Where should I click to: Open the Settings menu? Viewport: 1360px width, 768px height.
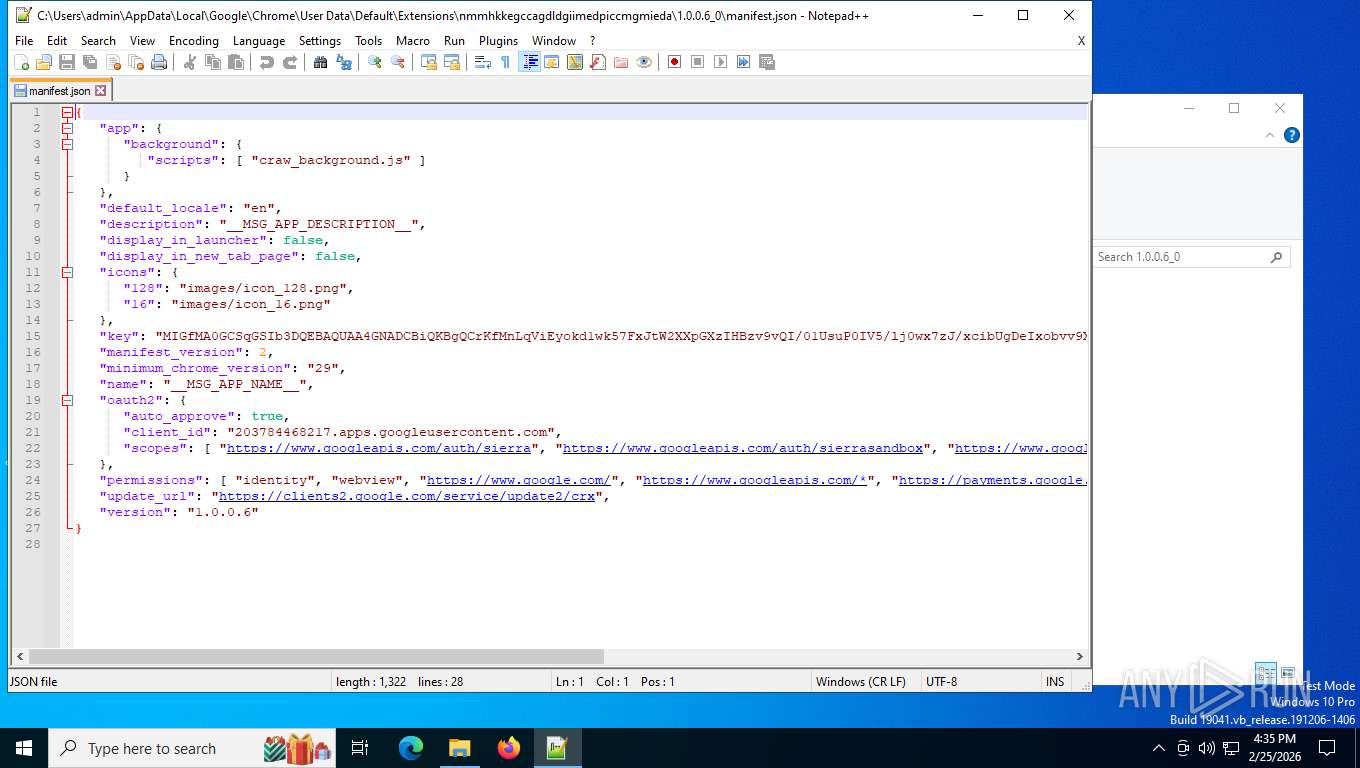(x=320, y=40)
